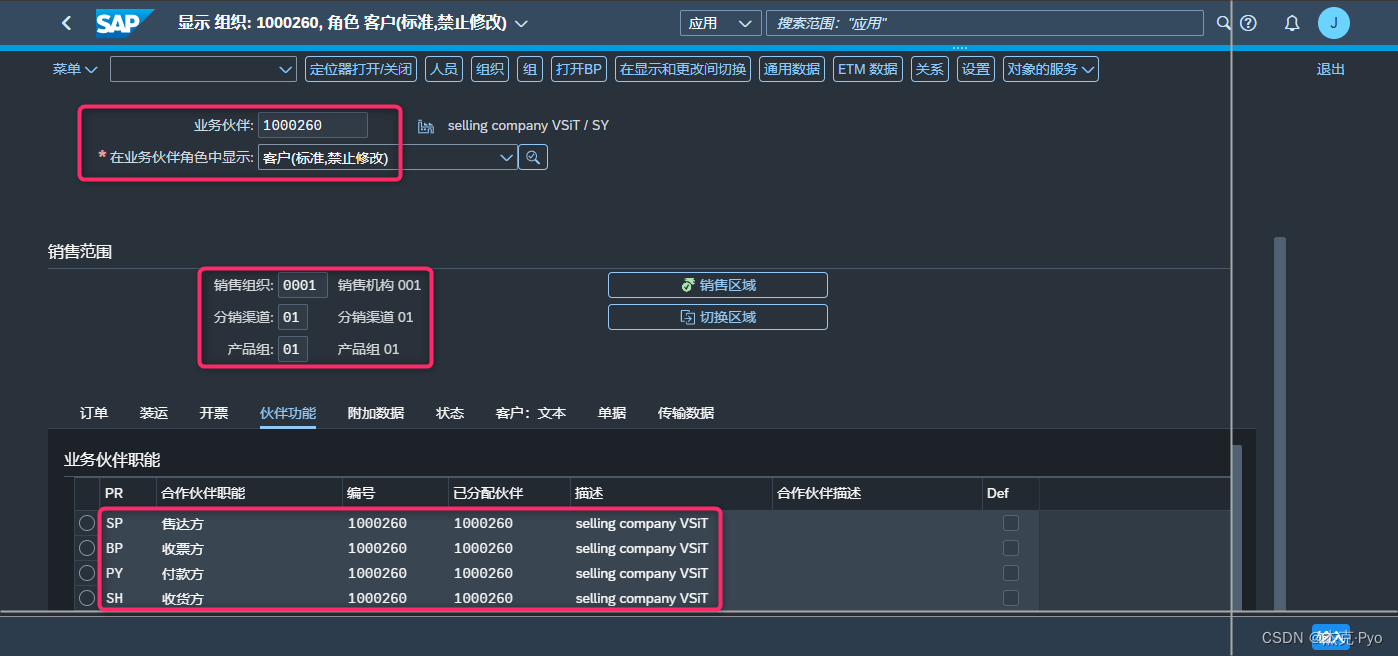Click the search magnifier icon in header
Screen dimensions: 1398x656
pos(1222,23)
